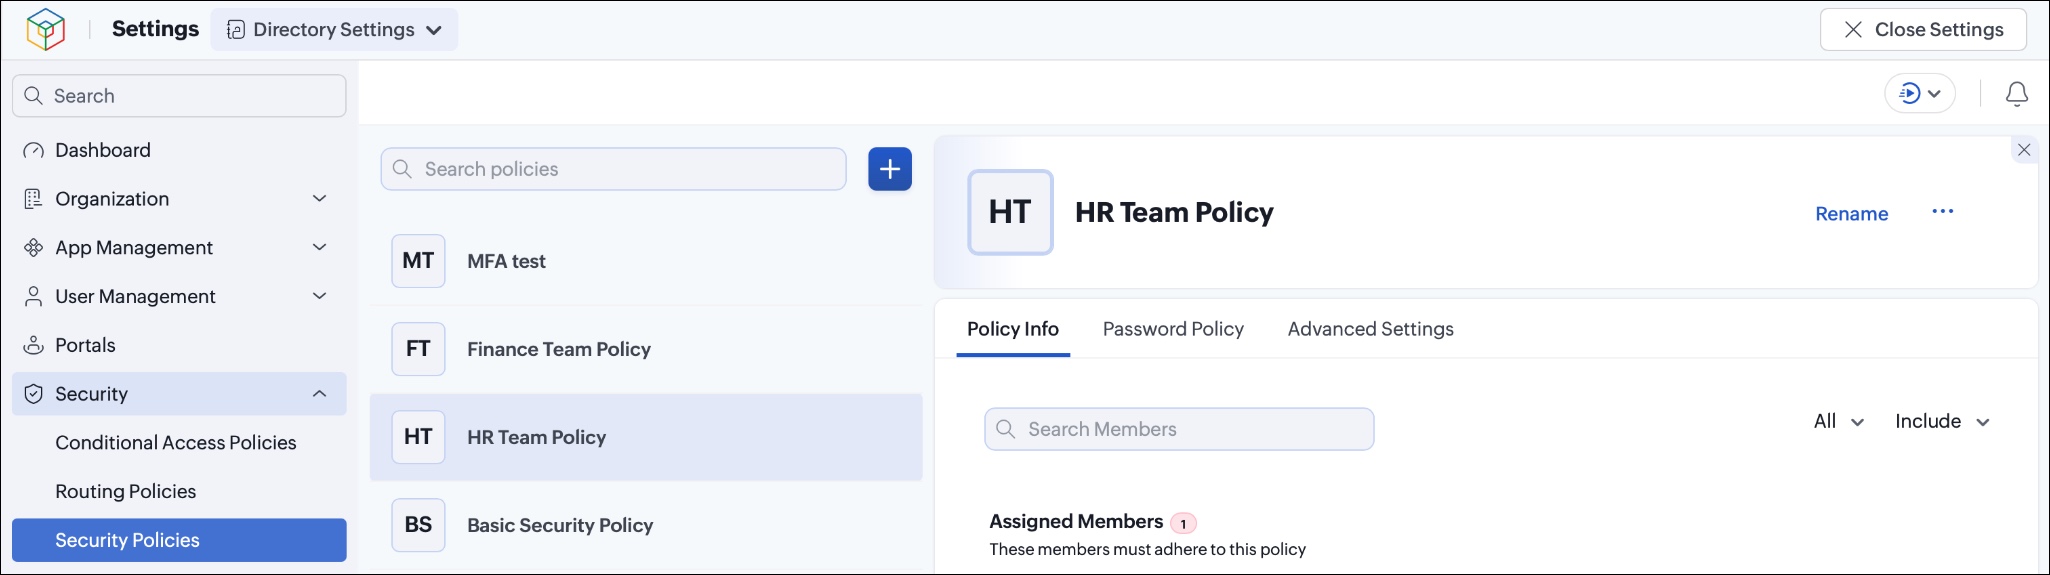Image resolution: width=2050 pixels, height=575 pixels.
Task: Click the Assigned Members count badge
Action: pos(1183,524)
